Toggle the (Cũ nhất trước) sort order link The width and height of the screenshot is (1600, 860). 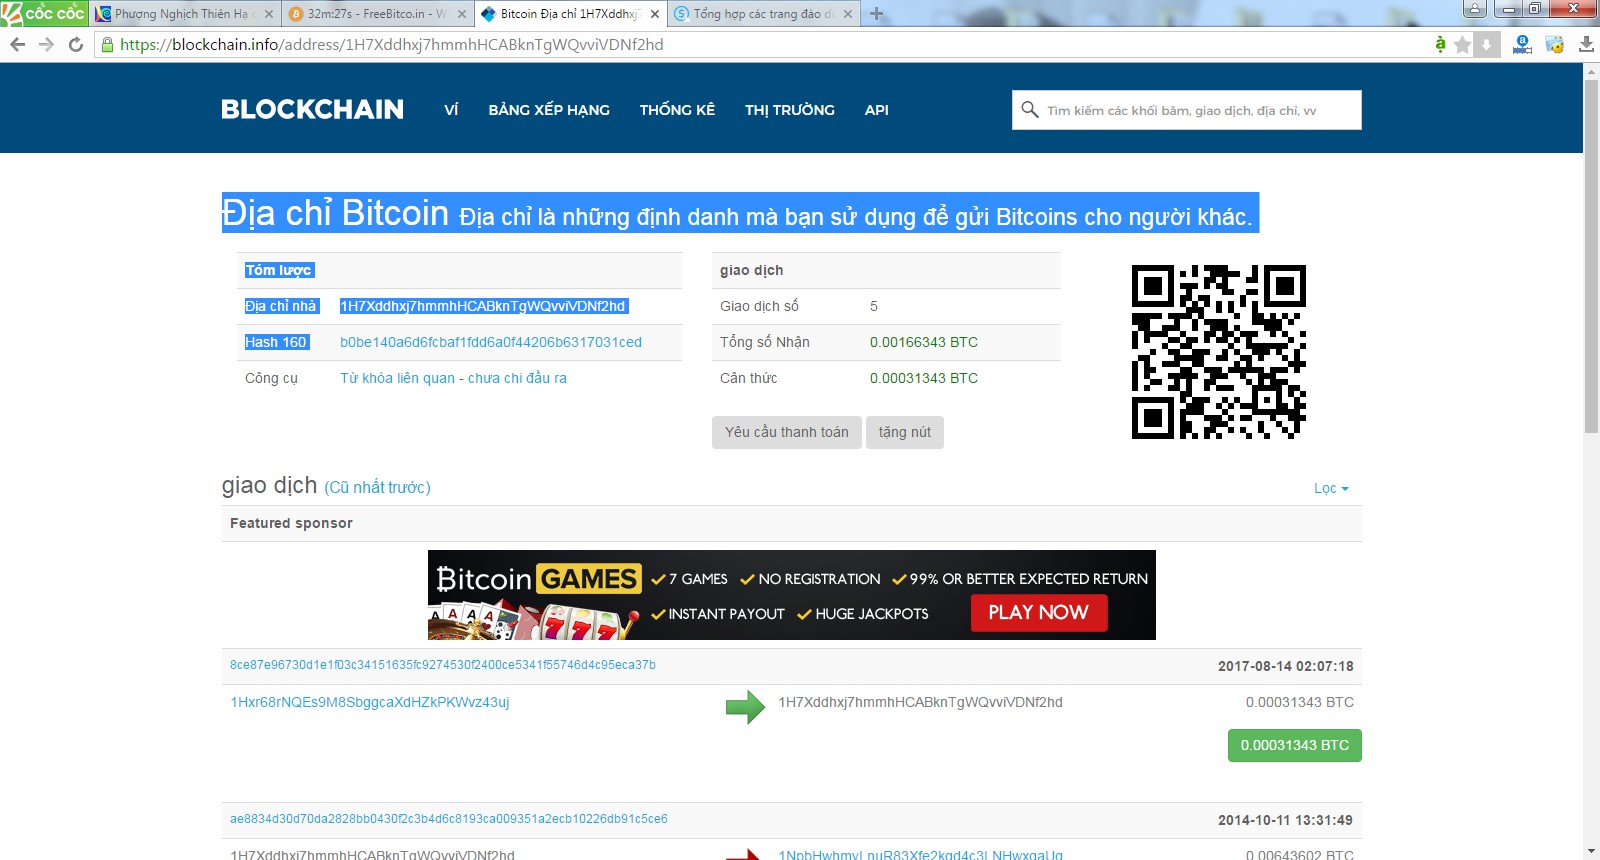(x=377, y=487)
